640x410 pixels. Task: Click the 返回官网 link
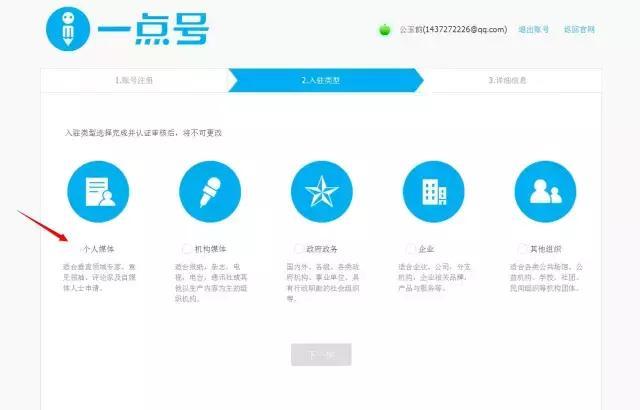point(579,30)
